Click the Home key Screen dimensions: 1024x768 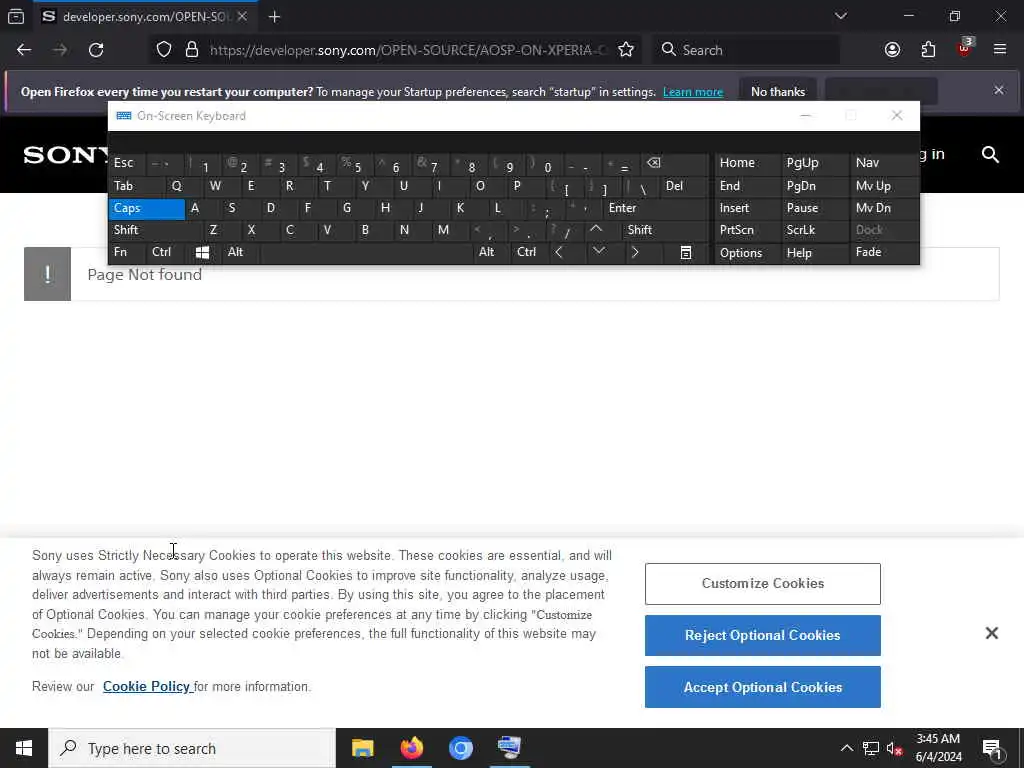pos(747,163)
